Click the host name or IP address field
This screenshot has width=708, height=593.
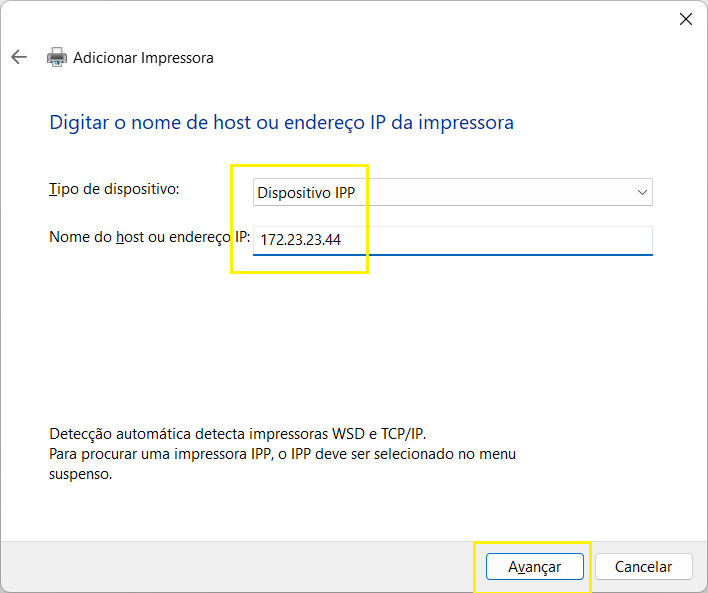point(452,240)
